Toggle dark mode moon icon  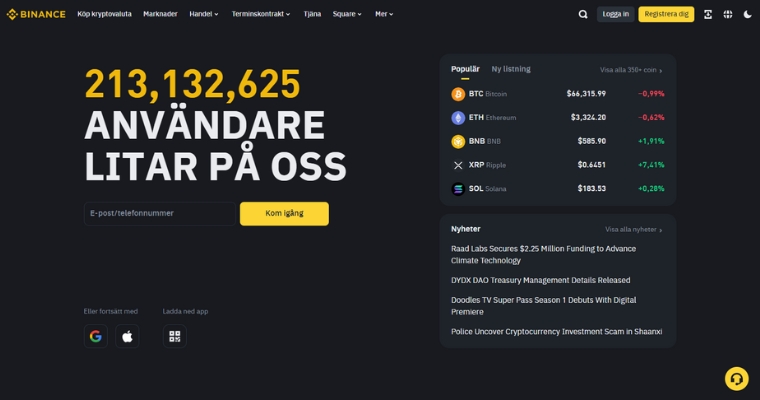(747, 14)
